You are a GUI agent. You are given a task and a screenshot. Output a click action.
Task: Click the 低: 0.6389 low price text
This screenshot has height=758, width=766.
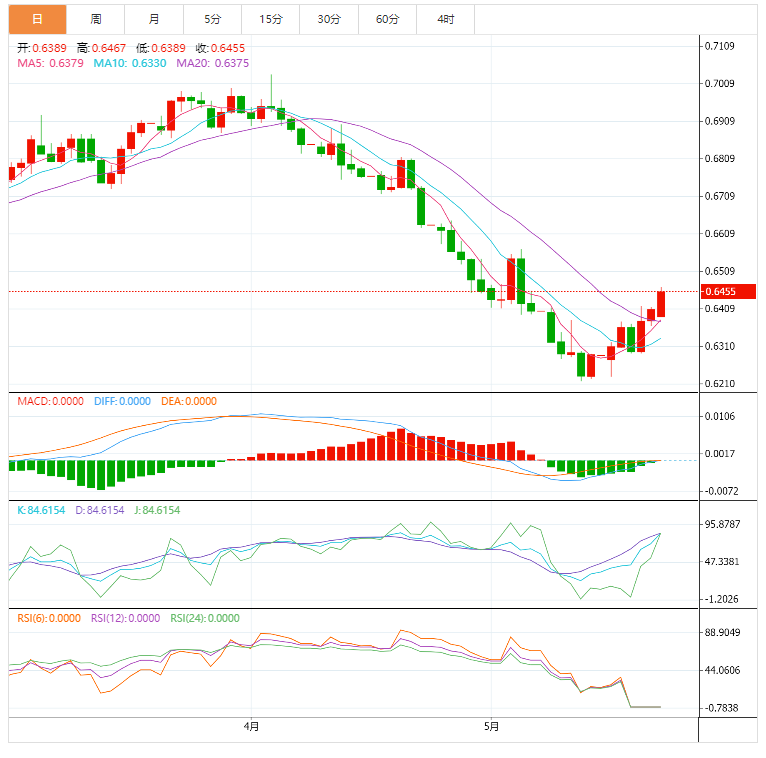click(x=161, y=48)
